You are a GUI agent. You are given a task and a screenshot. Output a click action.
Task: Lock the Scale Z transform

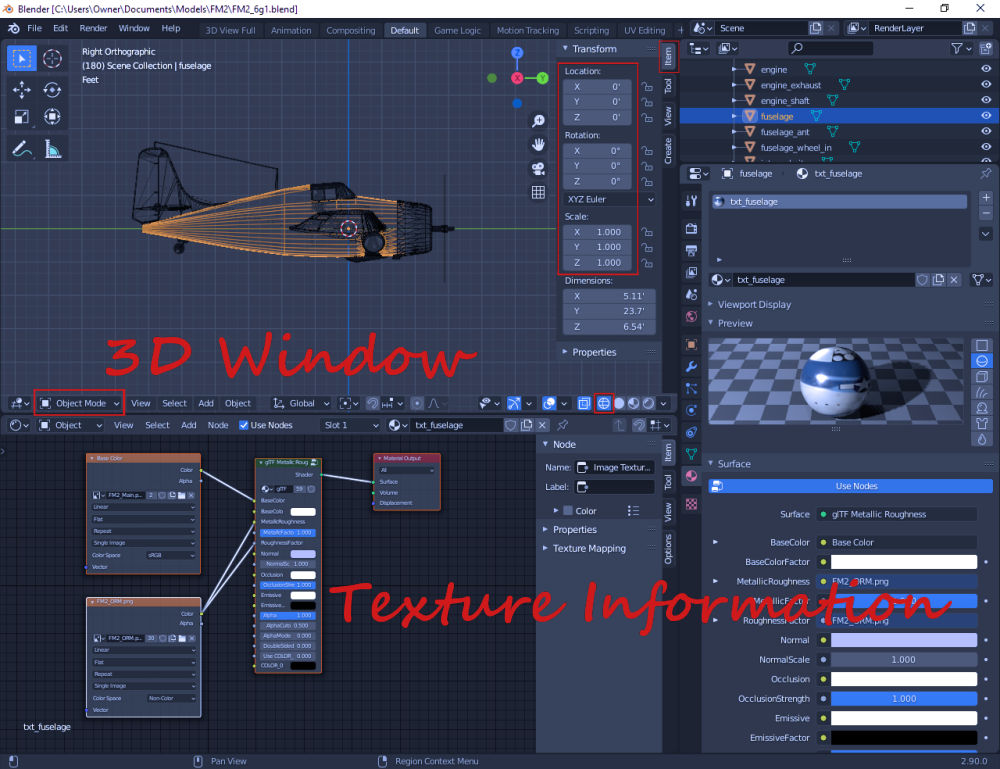point(647,263)
